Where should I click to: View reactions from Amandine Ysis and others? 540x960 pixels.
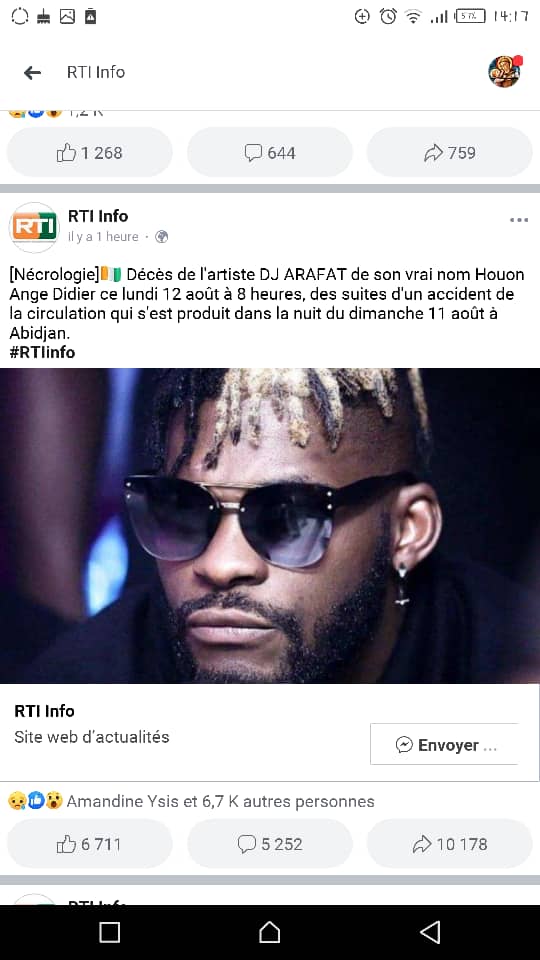pos(191,801)
